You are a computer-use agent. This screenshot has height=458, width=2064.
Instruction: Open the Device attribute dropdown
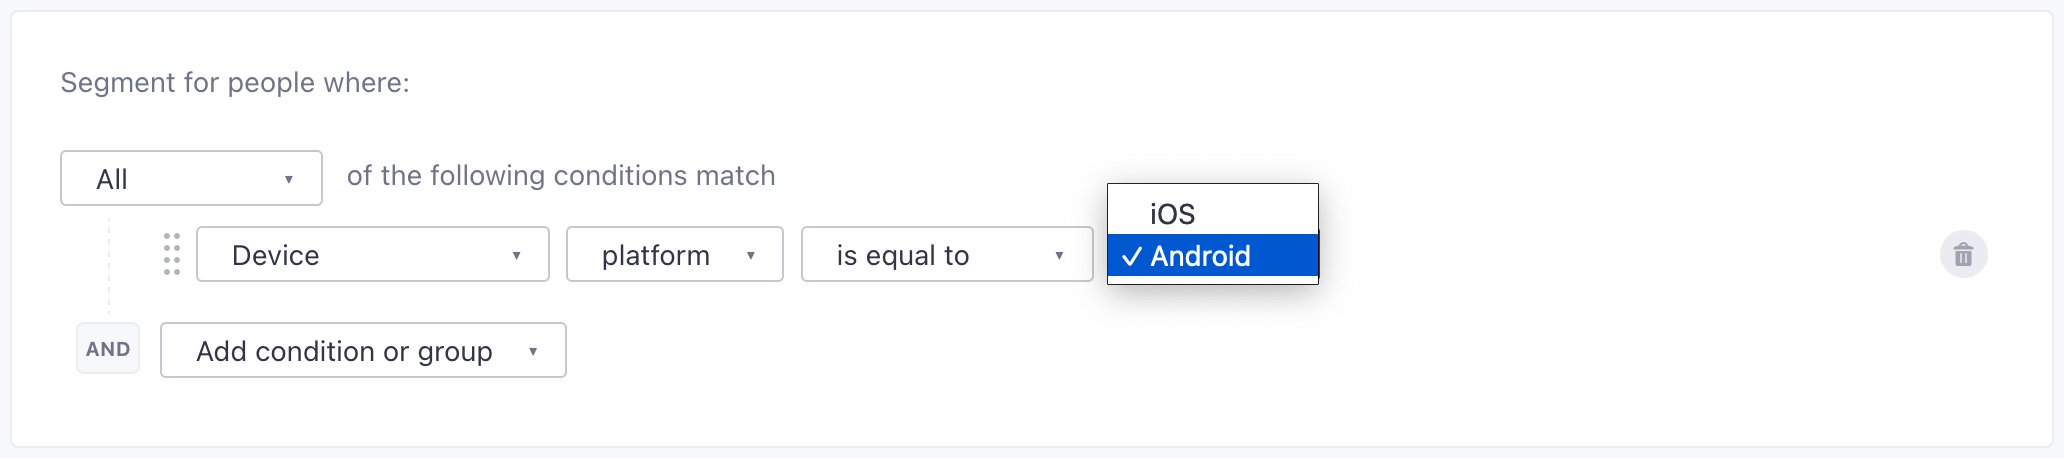click(372, 255)
